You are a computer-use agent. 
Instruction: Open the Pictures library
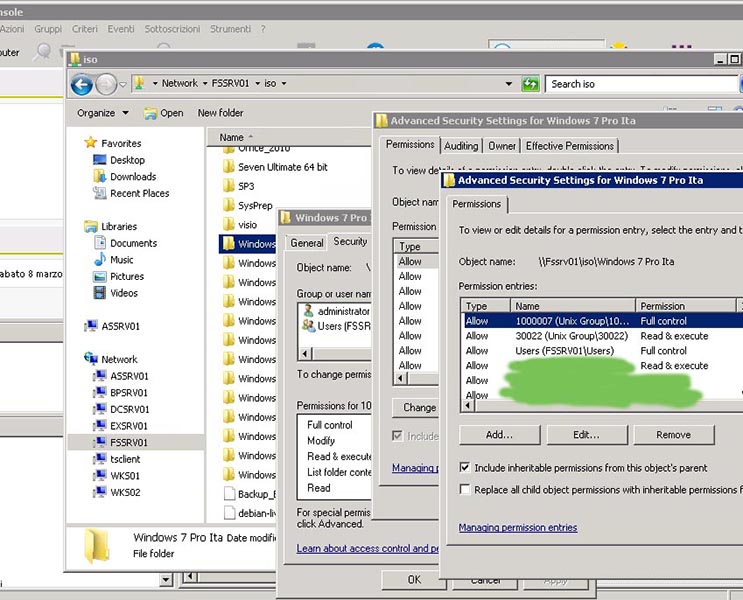127,277
